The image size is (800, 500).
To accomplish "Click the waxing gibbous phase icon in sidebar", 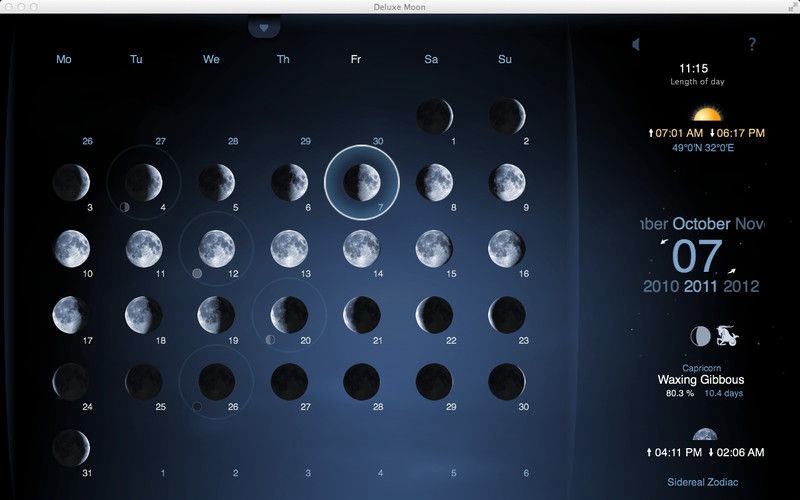I will pyautogui.click(x=700, y=336).
